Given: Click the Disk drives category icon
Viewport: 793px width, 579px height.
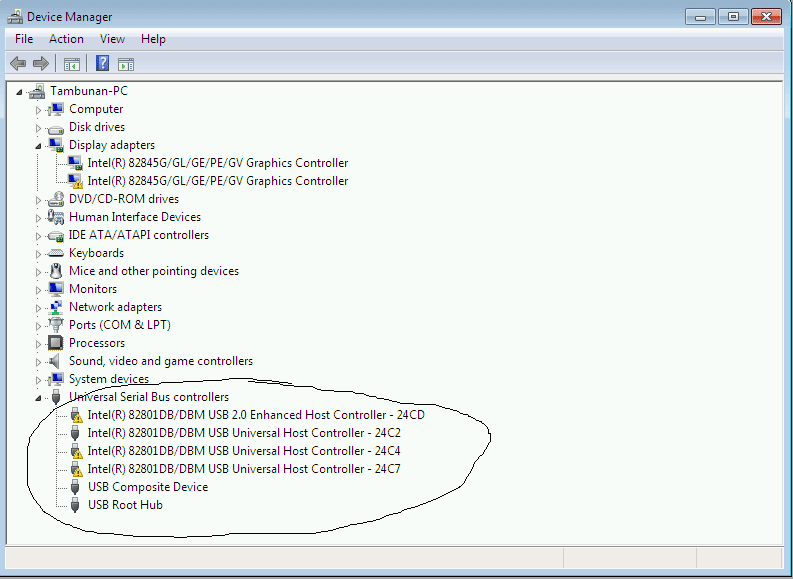Looking at the screenshot, I should point(56,128).
